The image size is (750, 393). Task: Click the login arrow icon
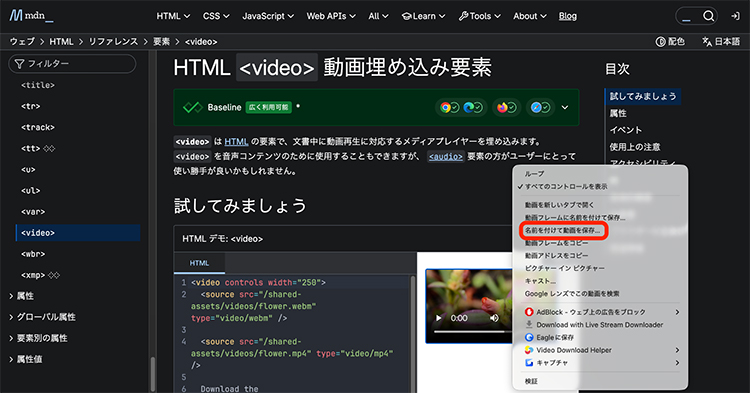735,16
